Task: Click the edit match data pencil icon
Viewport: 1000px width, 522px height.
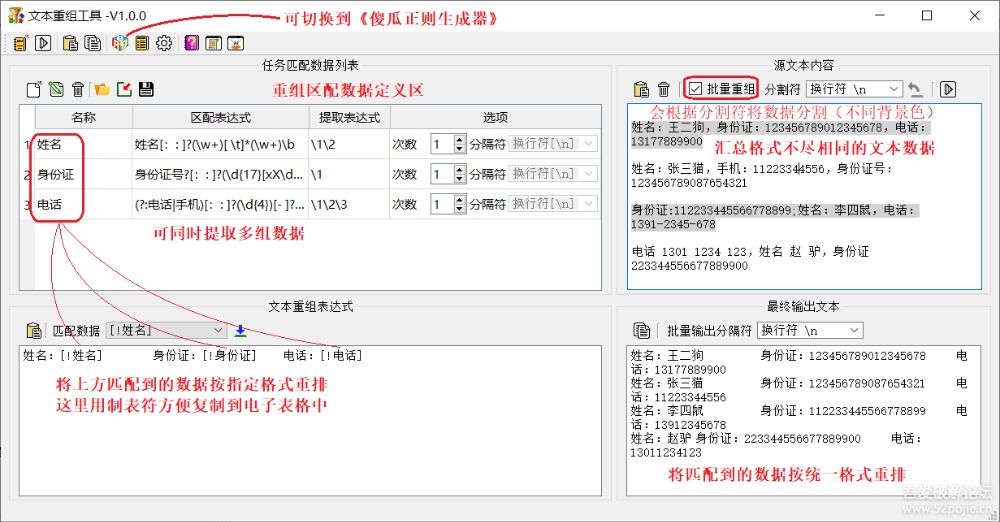Action: pos(56,89)
